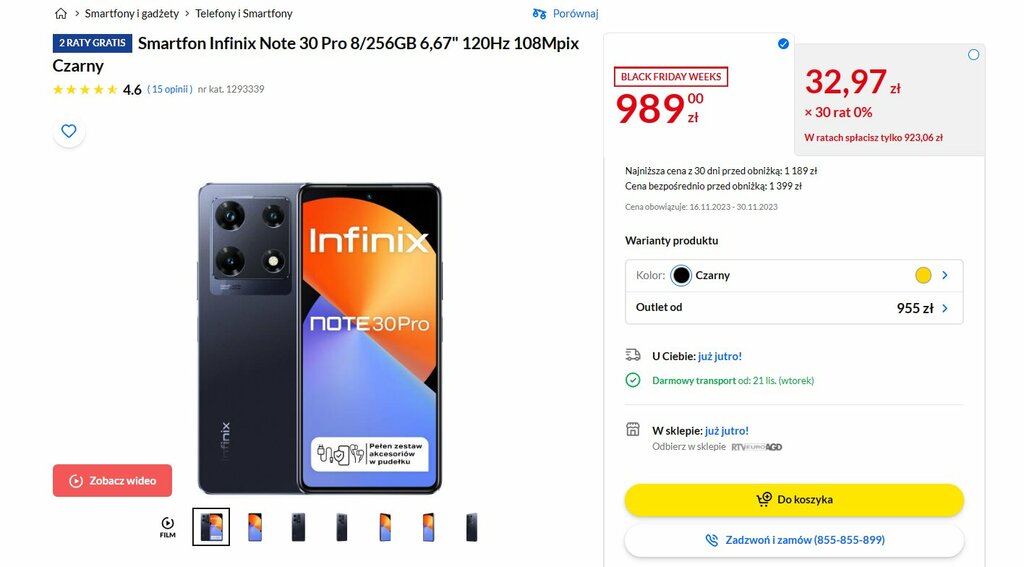Add to cart with Do koszyka button

794,500
